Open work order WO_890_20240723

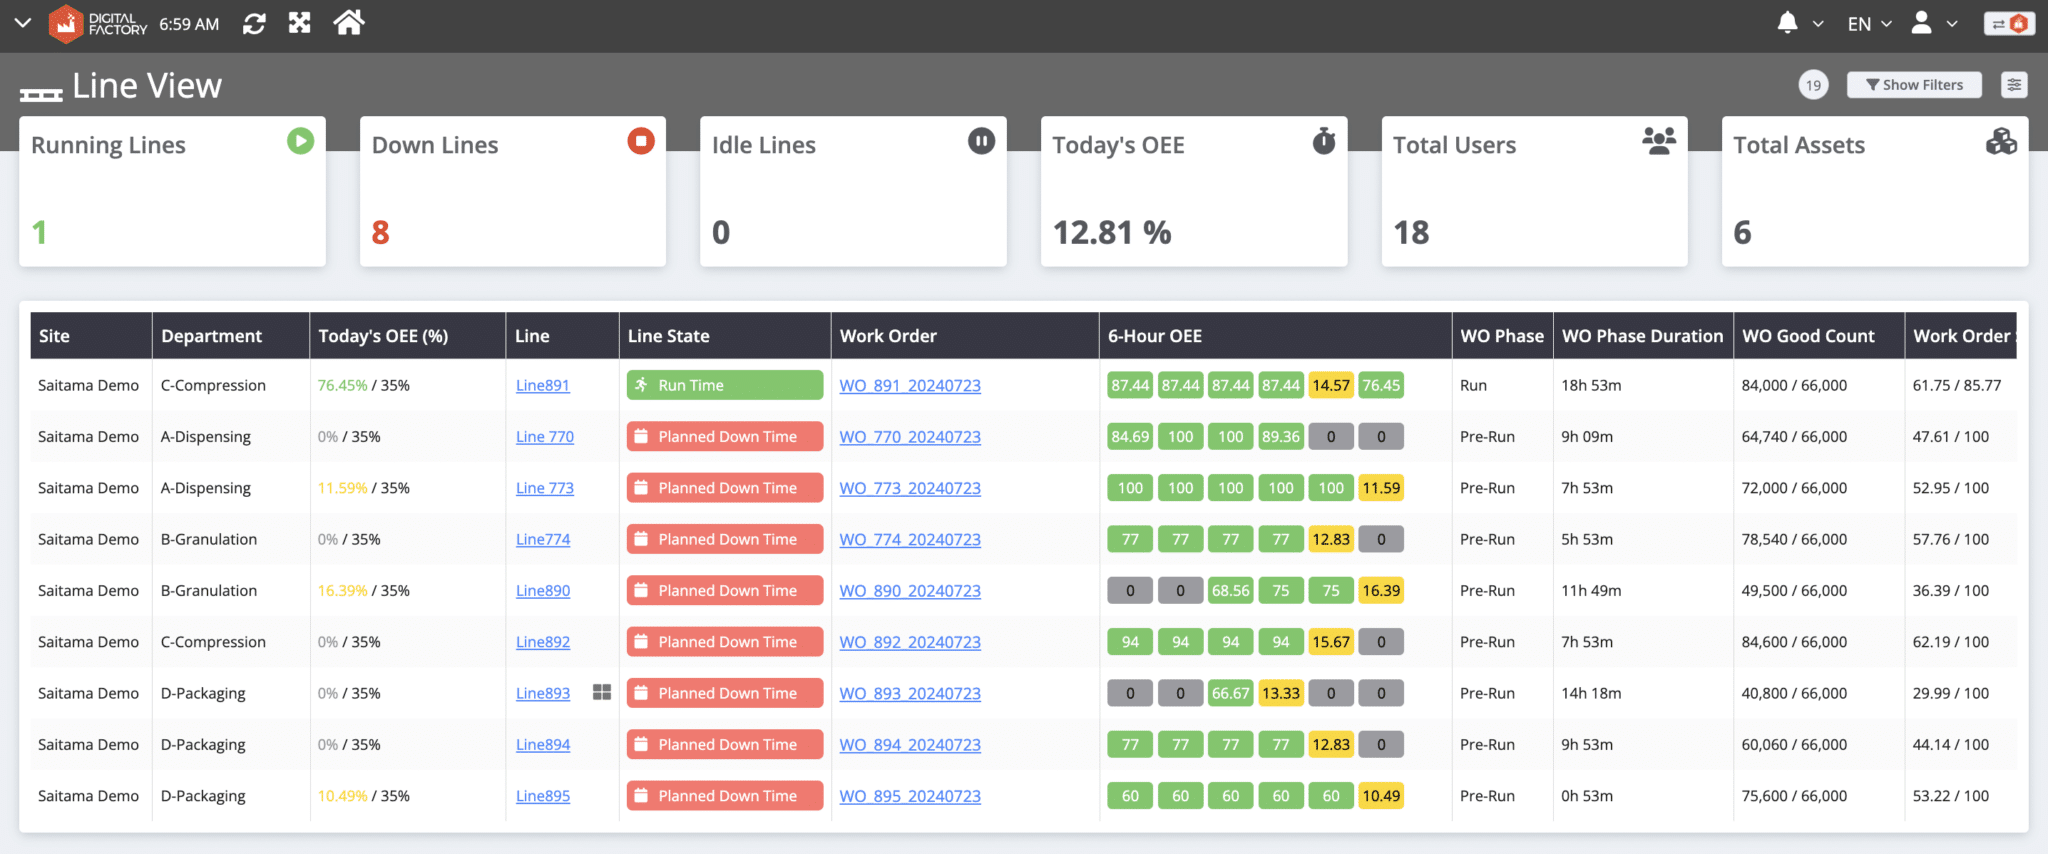[x=910, y=591]
